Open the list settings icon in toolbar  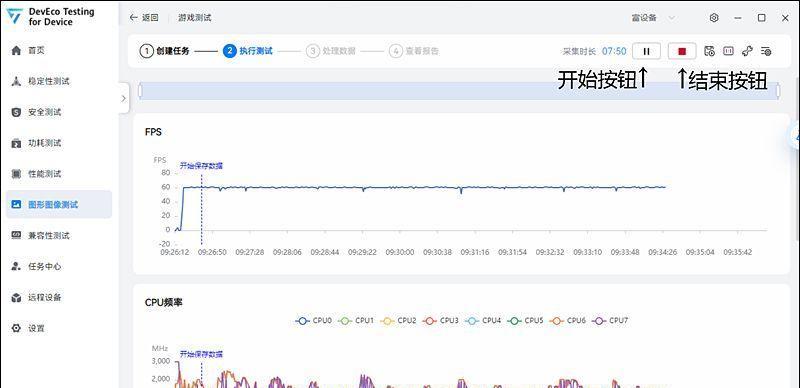[x=766, y=51]
